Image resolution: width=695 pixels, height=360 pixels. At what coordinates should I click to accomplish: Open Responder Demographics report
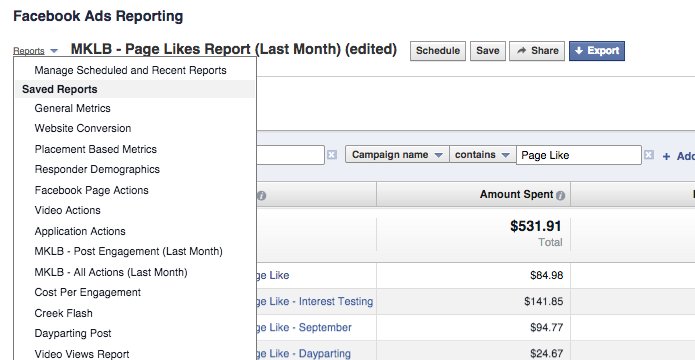97,169
